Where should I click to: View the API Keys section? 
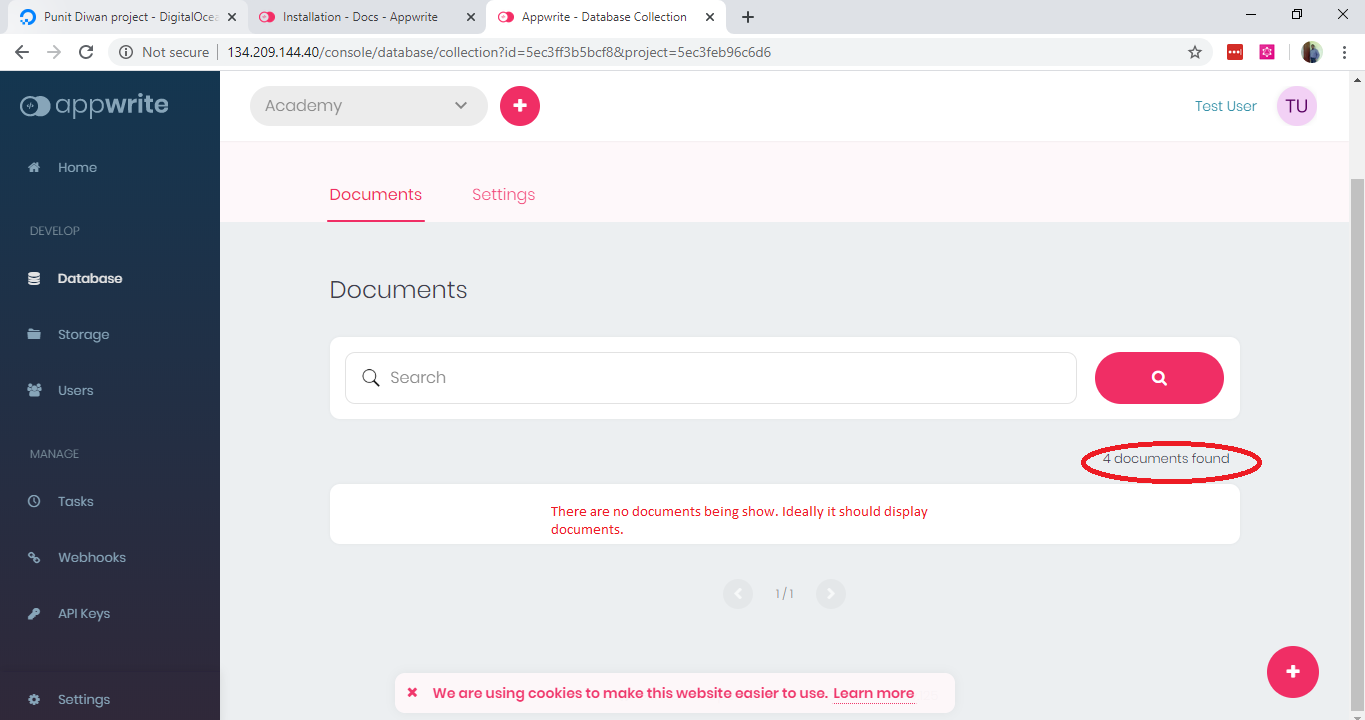tap(82, 613)
